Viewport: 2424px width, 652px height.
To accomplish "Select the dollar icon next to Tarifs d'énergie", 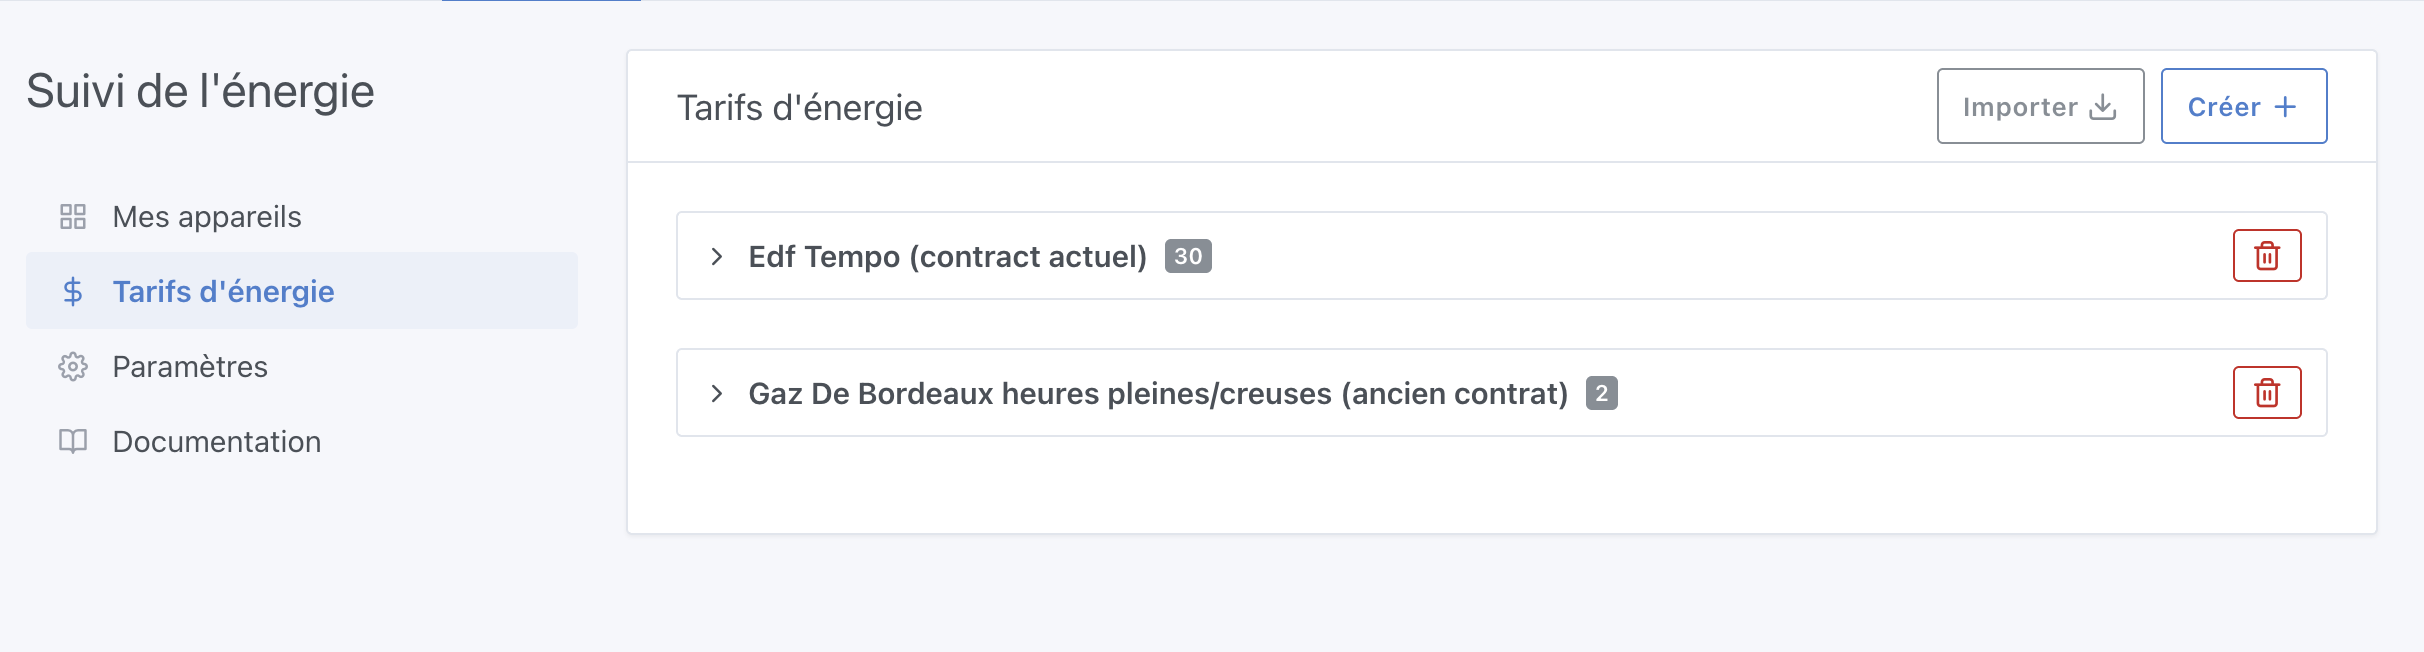I will 72,292.
